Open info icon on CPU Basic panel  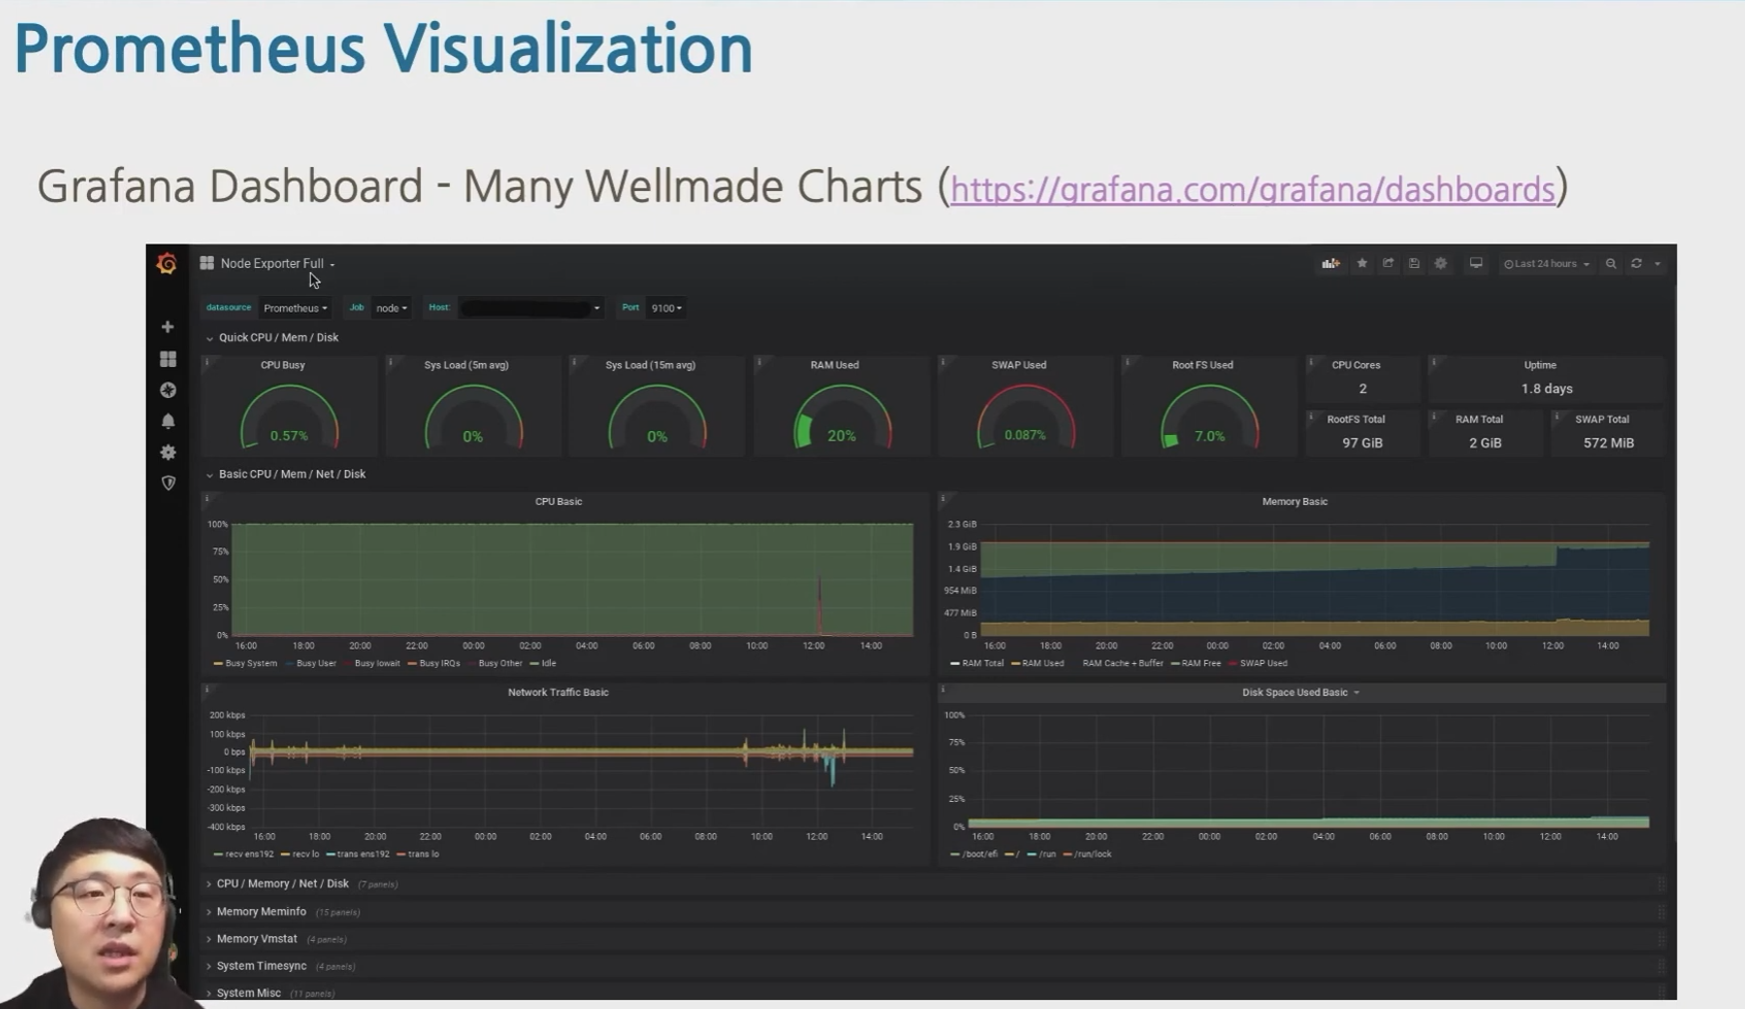point(207,498)
